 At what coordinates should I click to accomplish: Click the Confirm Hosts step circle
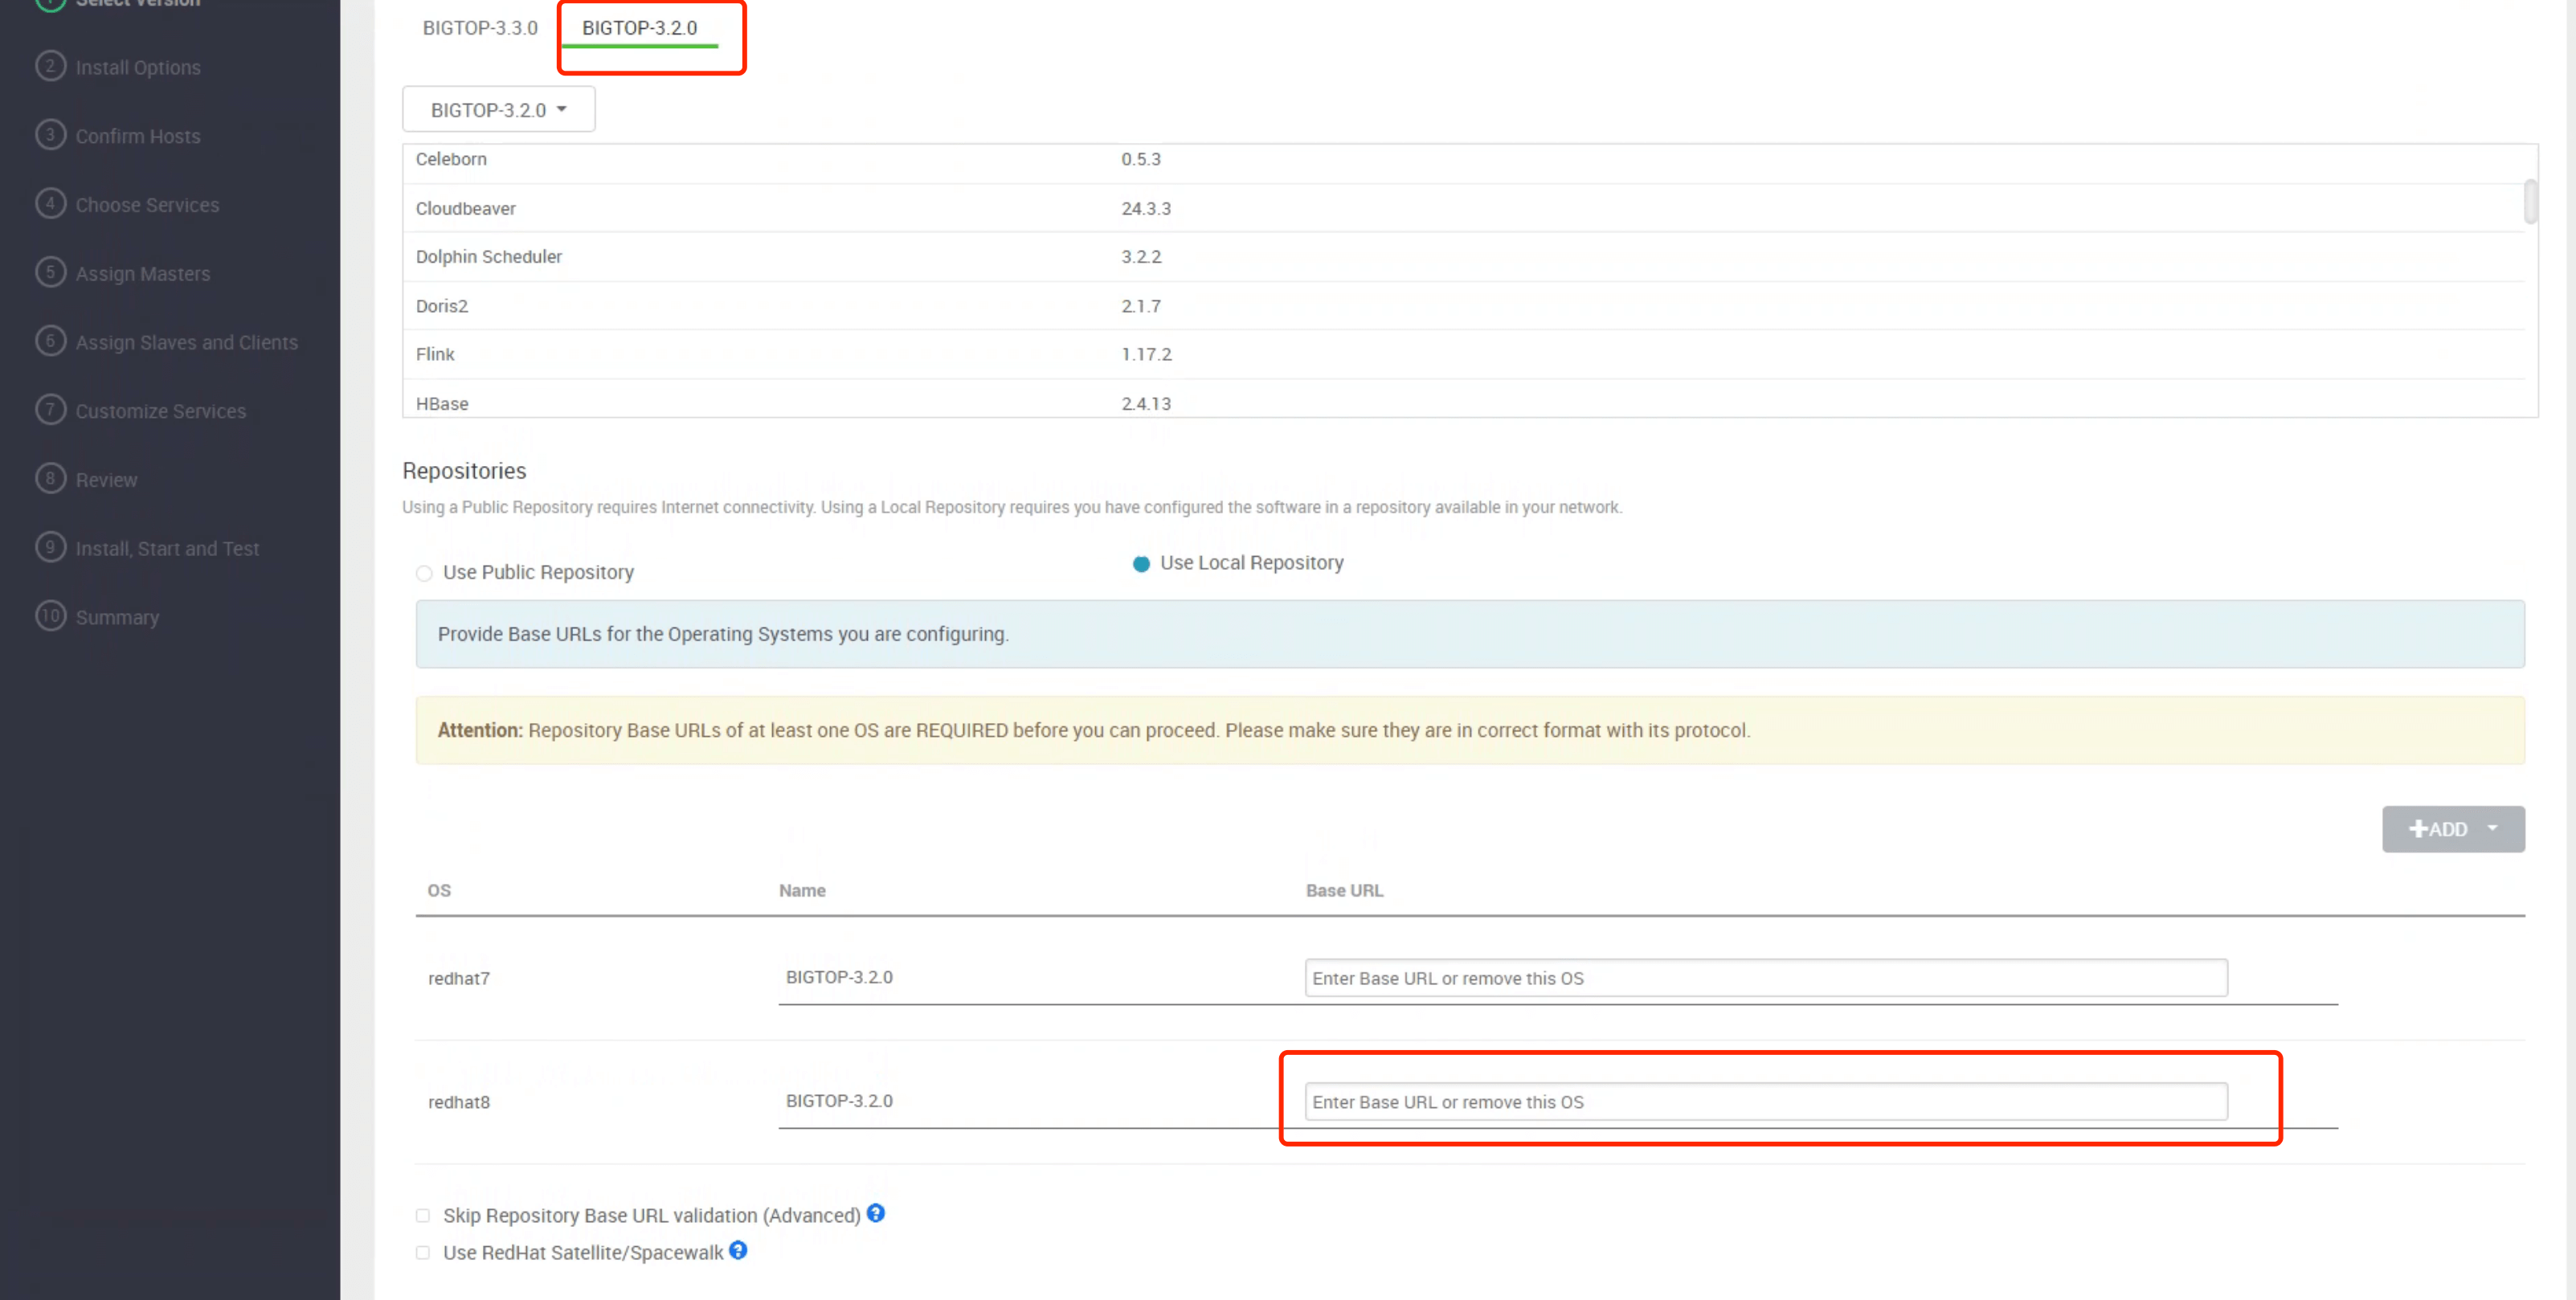coord(51,135)
